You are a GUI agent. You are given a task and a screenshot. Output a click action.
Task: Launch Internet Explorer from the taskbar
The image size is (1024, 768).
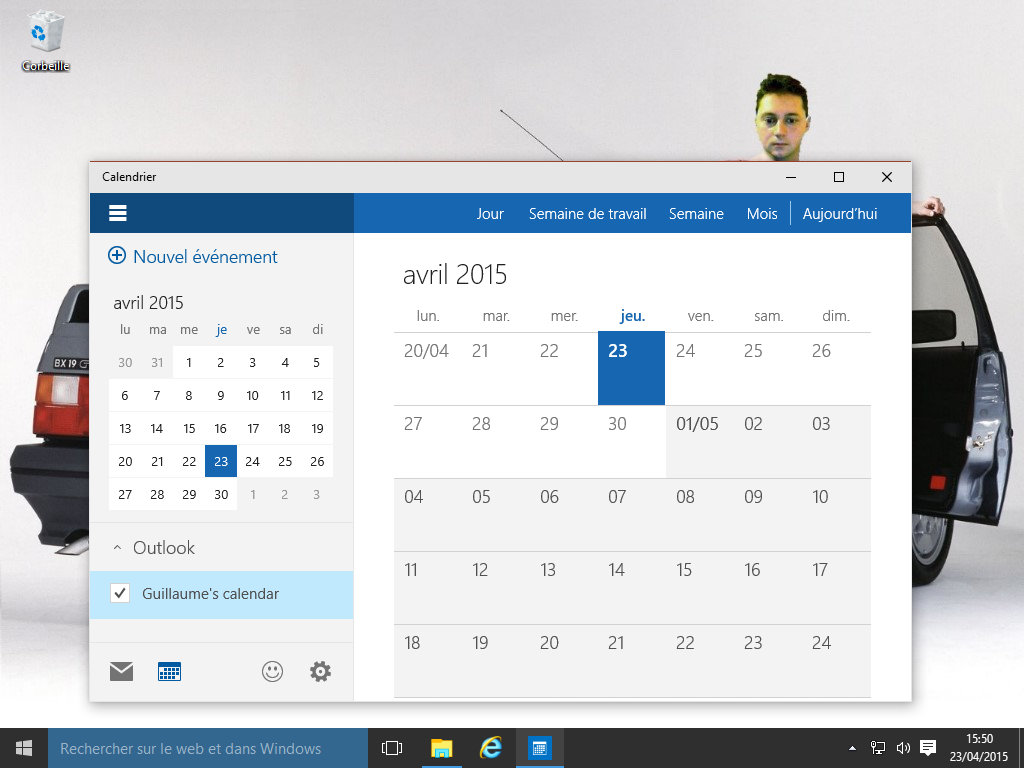490,748
